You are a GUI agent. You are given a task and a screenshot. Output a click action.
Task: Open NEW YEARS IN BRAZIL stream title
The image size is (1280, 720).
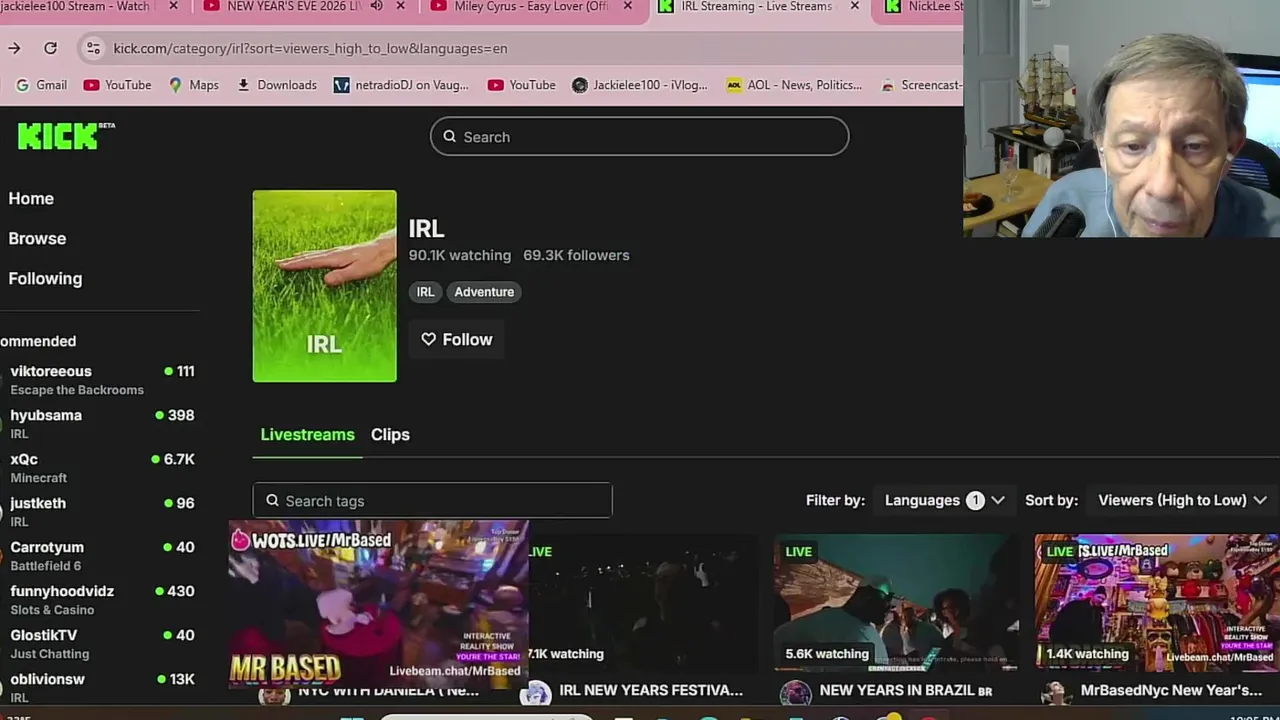click(906, 690)
